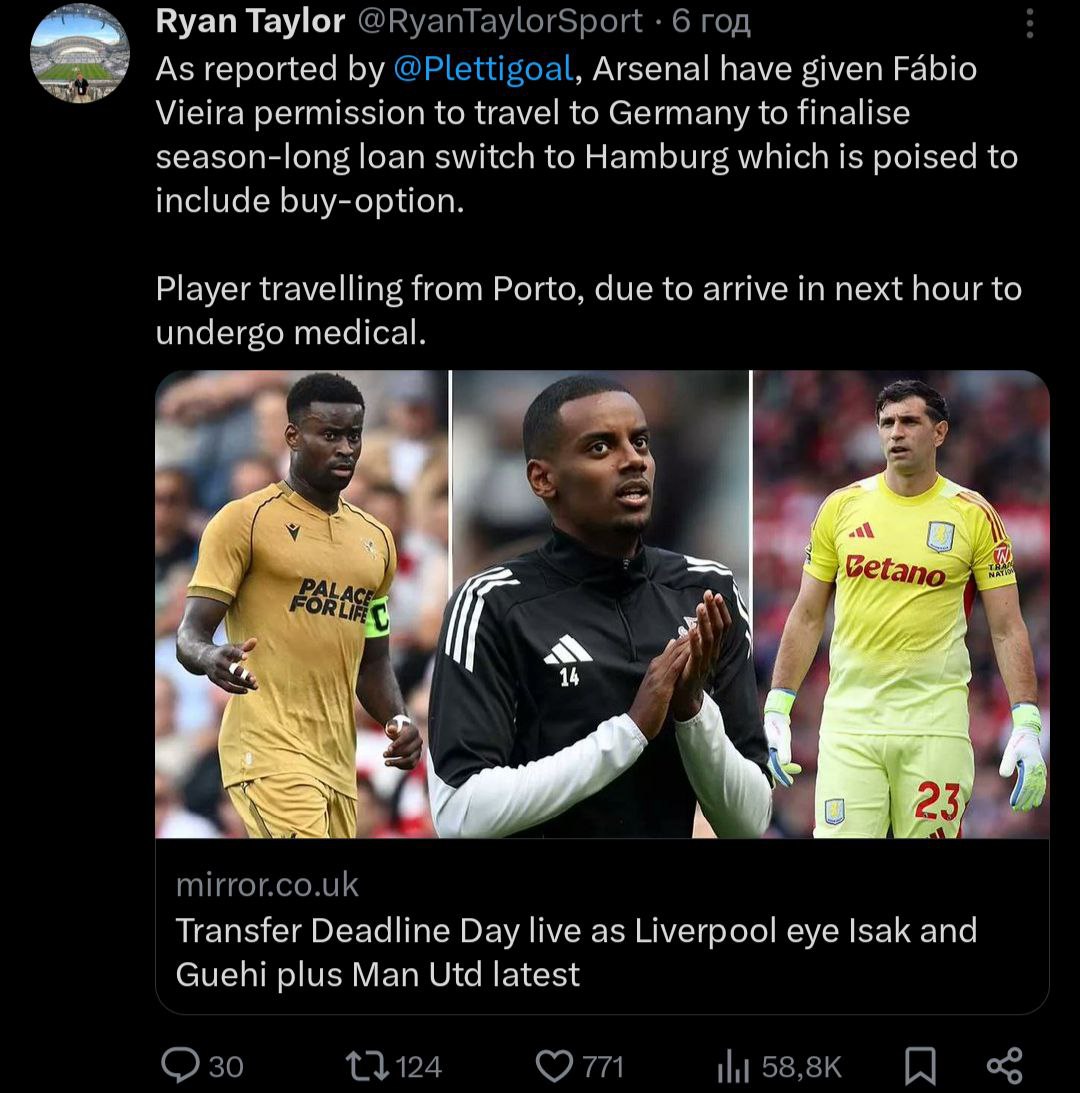Screen dimensions: 1080x1093
Task: Open the @Plettigoal mention
Action: point(483,69)
